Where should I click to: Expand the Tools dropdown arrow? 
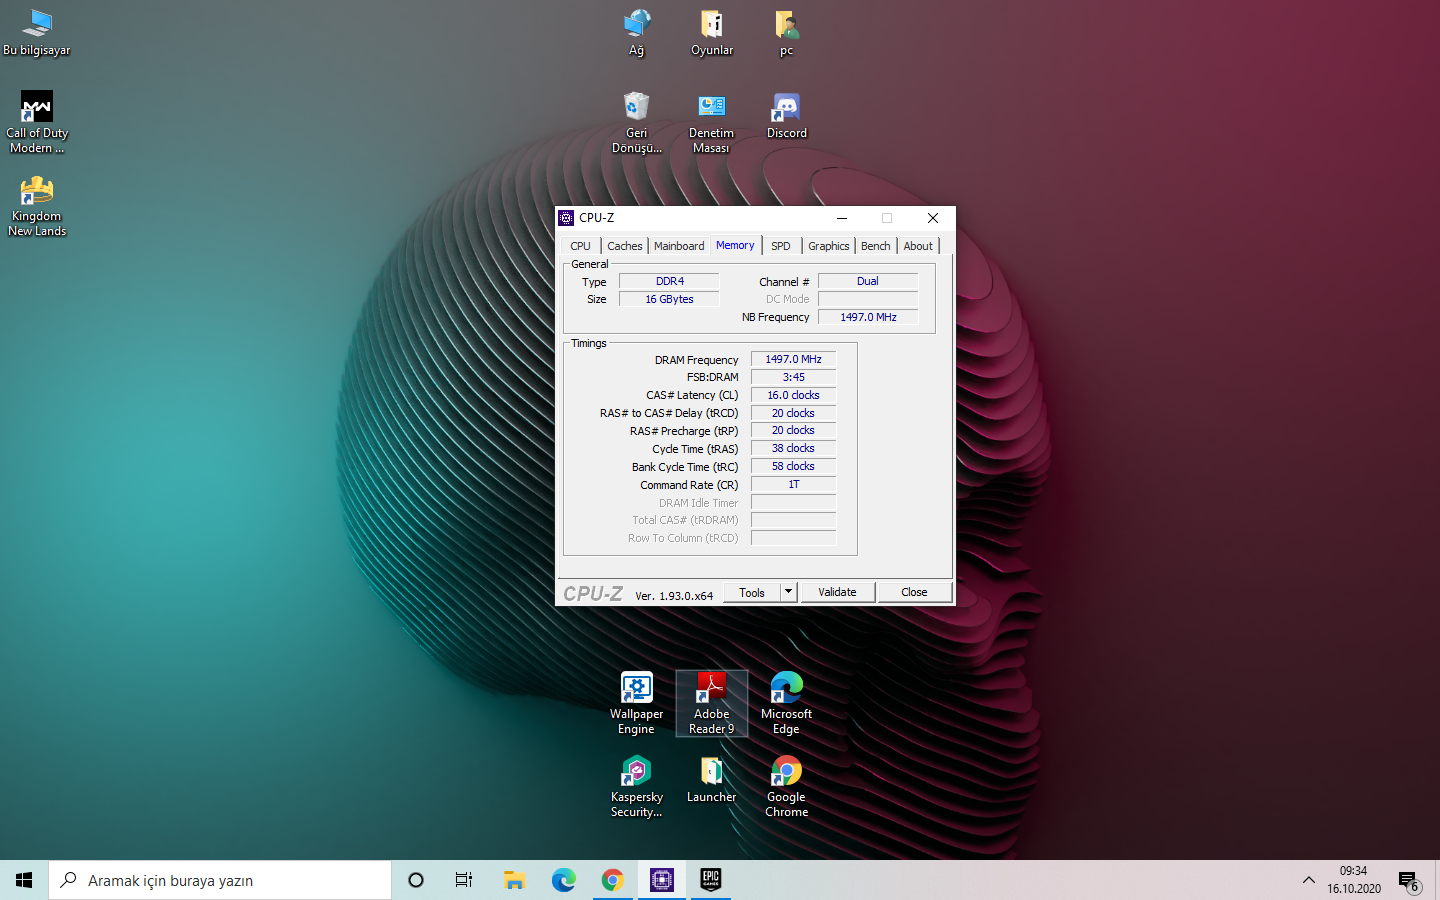[x=788, y=592]
